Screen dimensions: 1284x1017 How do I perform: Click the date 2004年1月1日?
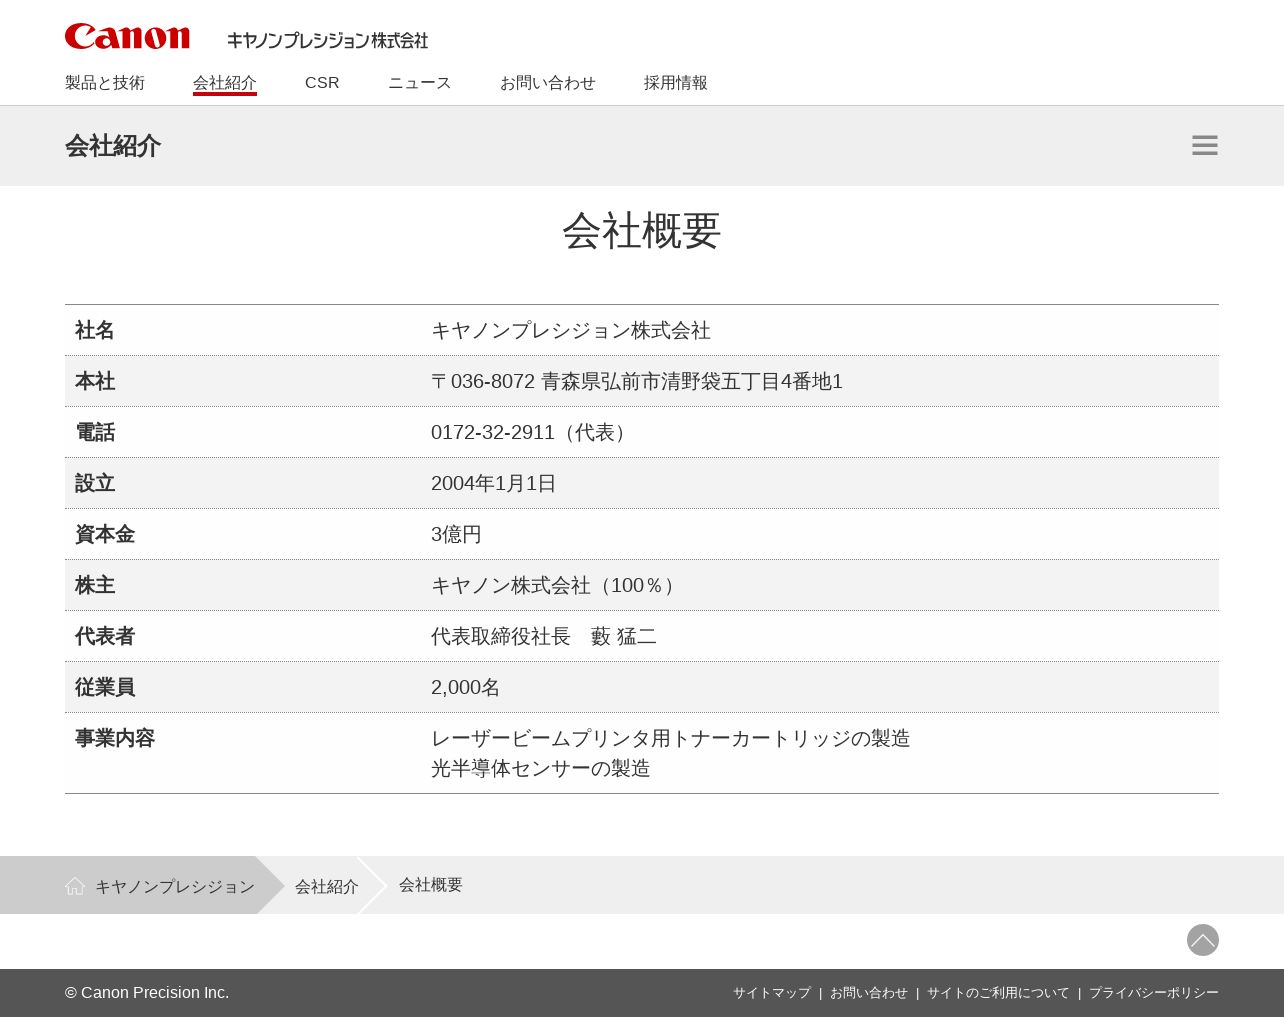[494, 483]
